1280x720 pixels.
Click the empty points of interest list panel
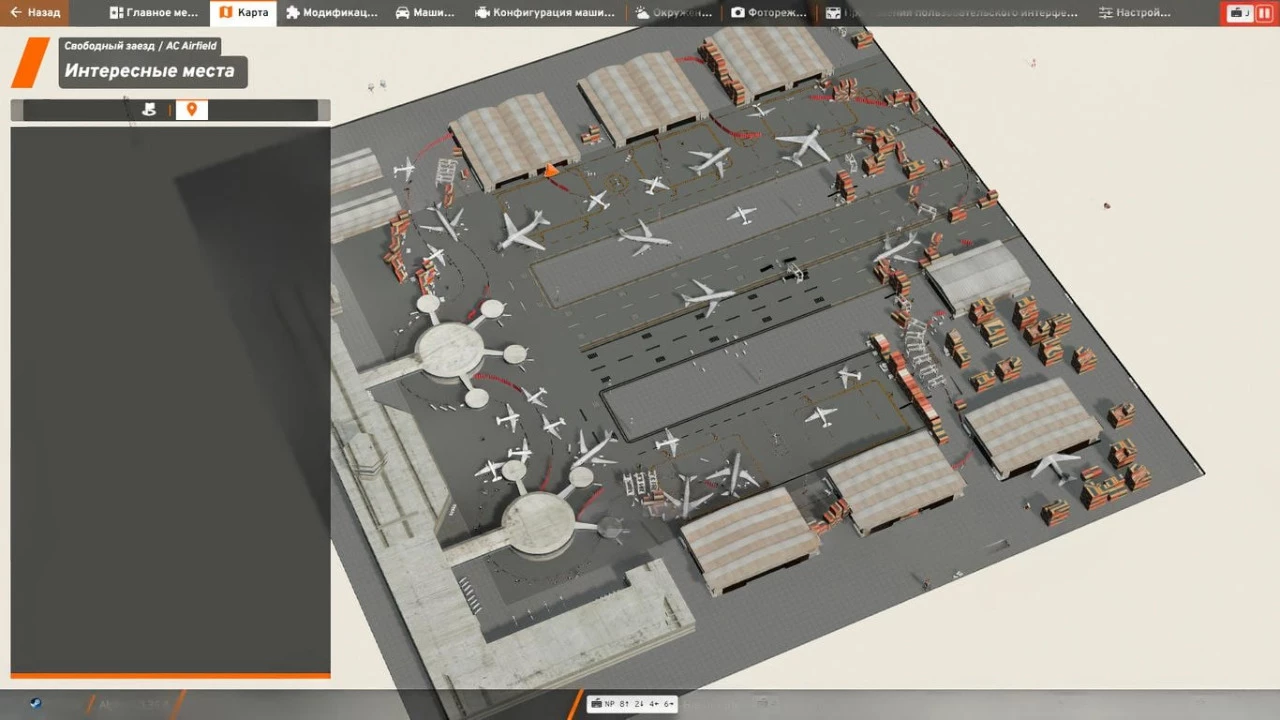[170, 400]
